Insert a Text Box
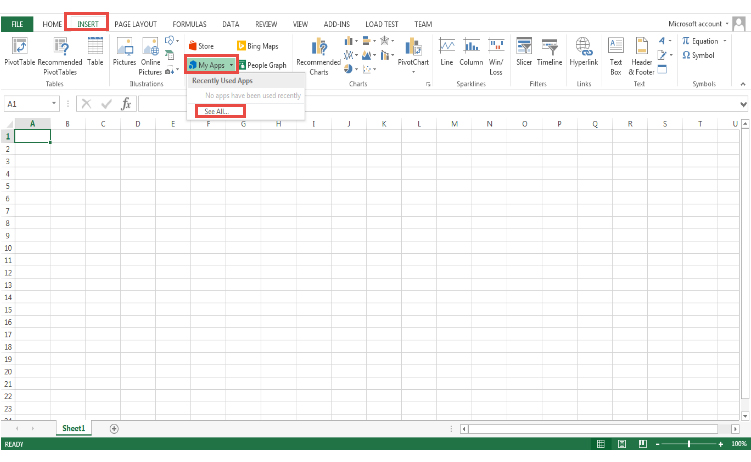 pos(615,56)
